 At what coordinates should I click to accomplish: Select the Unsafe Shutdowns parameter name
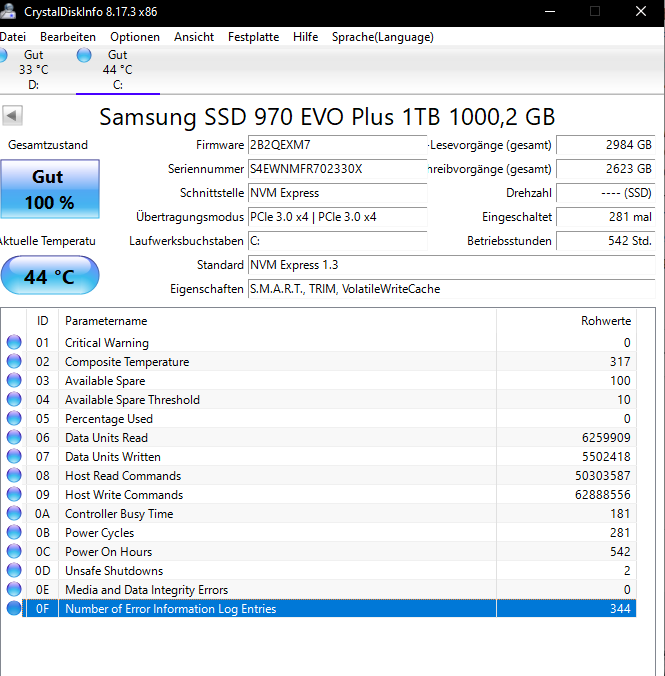click(x=114, y=570)
